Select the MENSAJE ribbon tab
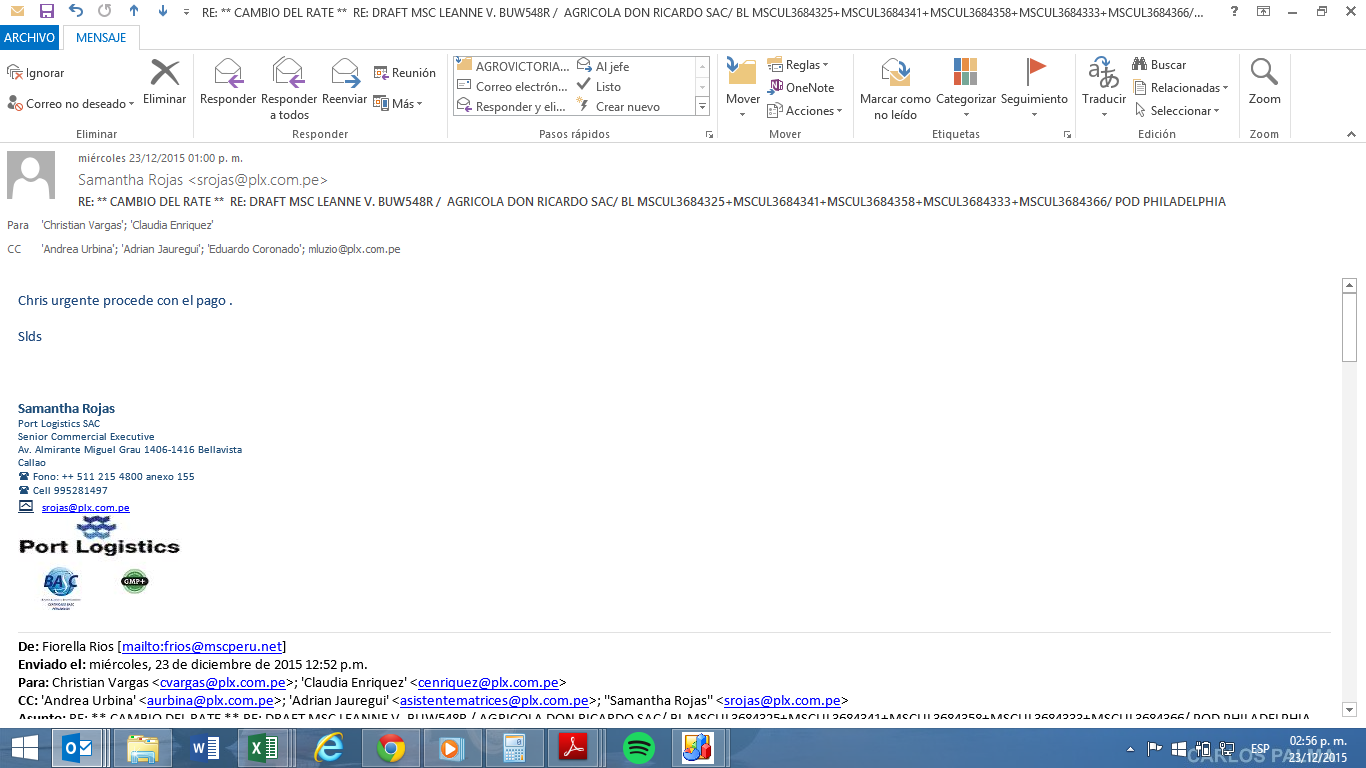The height and width of the screenshot is (768, 1366). coord(101,38)
